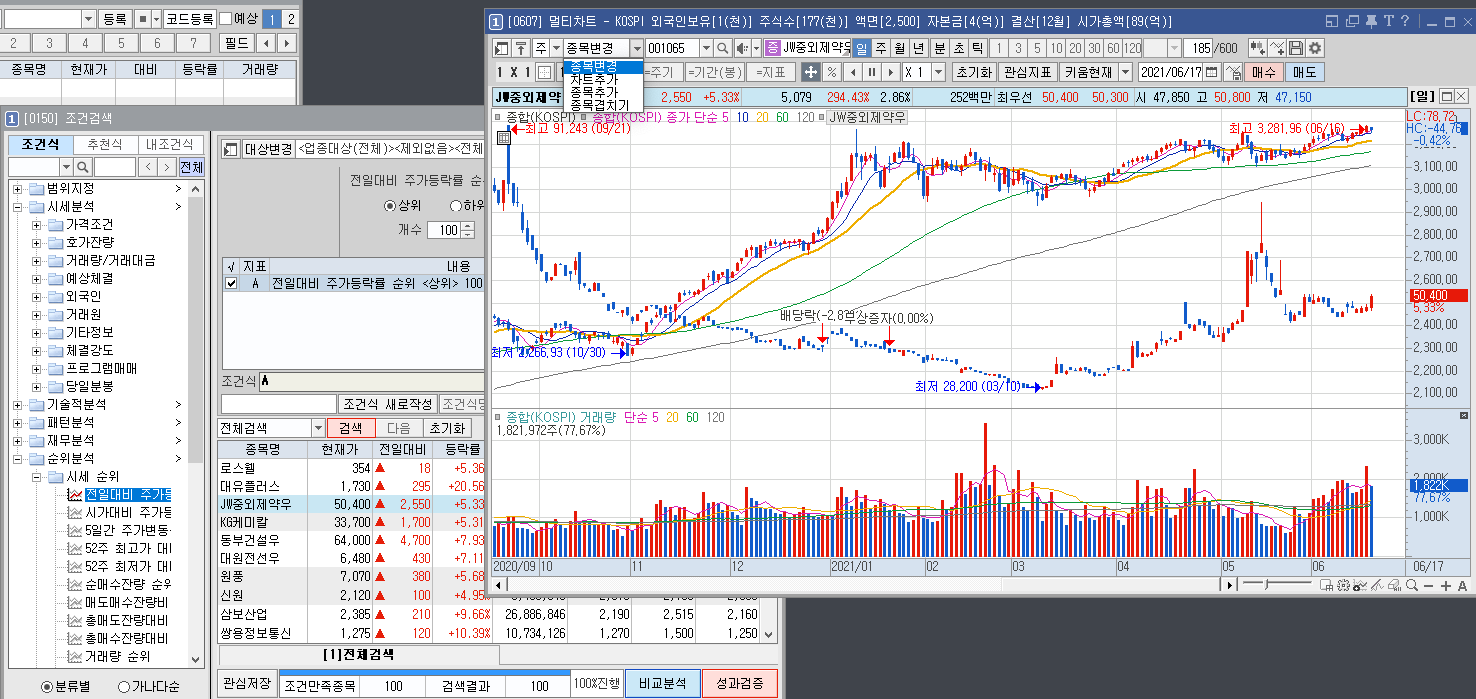This screenshot has width=1476, height=699.
Task: Toggle the 월 monthly period button
Action: [900, 48]
